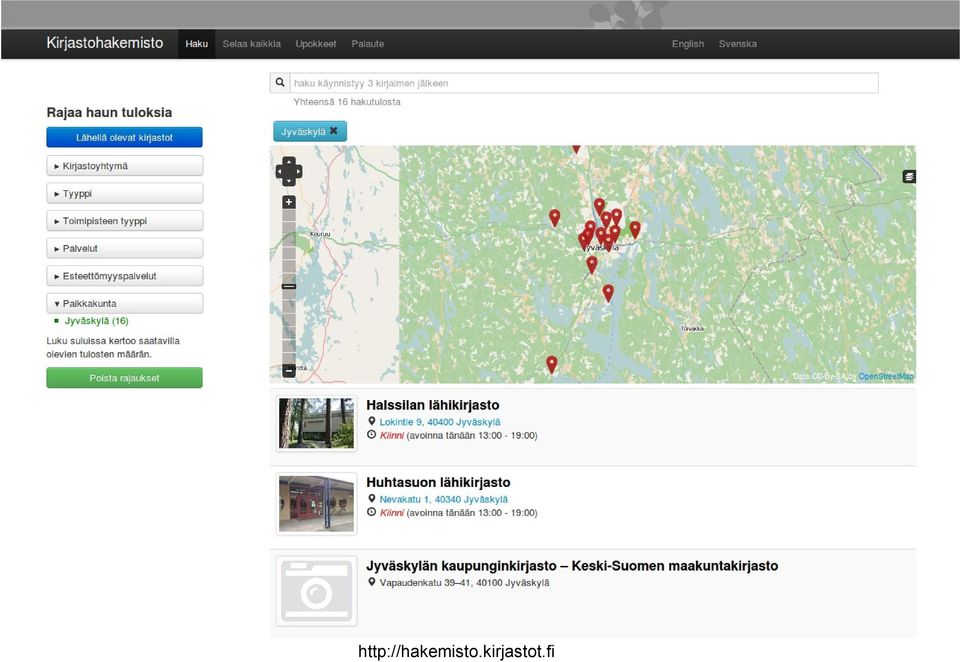Click the location pin icon beside Vapaudenkatu 39–41

(x=371, y=582)
